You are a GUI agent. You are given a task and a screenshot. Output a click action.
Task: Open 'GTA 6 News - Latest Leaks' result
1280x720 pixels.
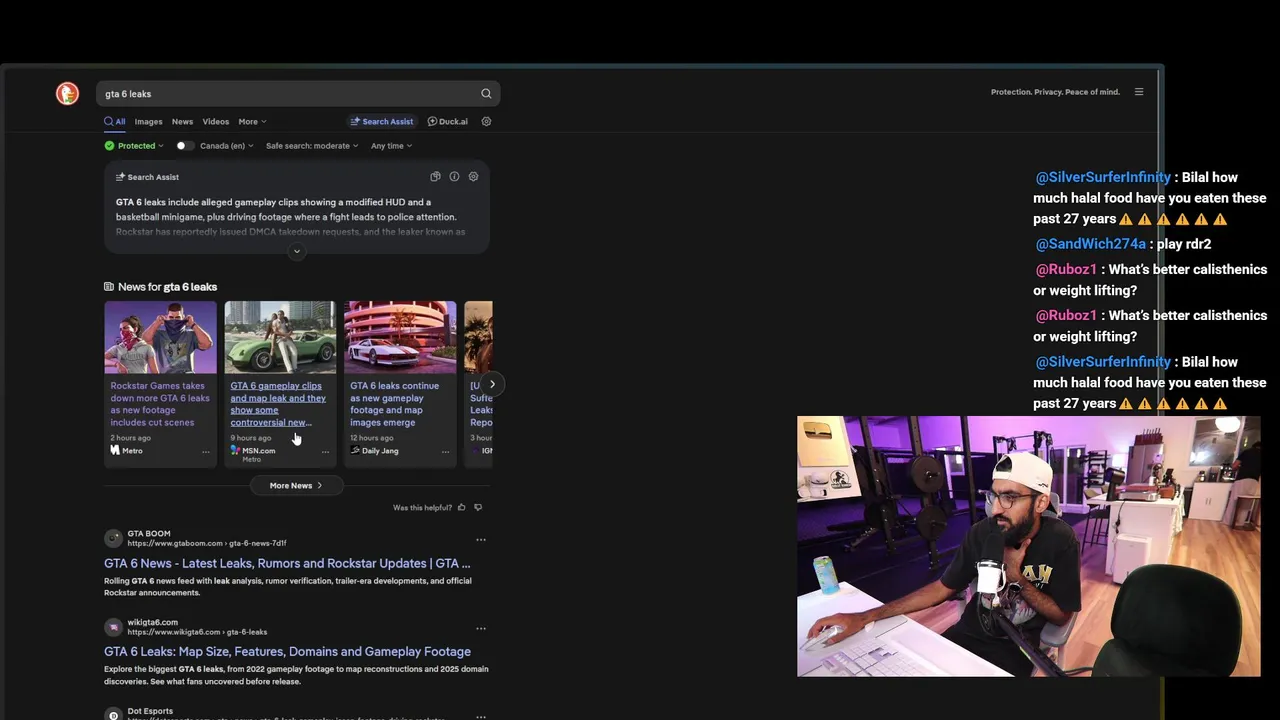pos(287,563)
